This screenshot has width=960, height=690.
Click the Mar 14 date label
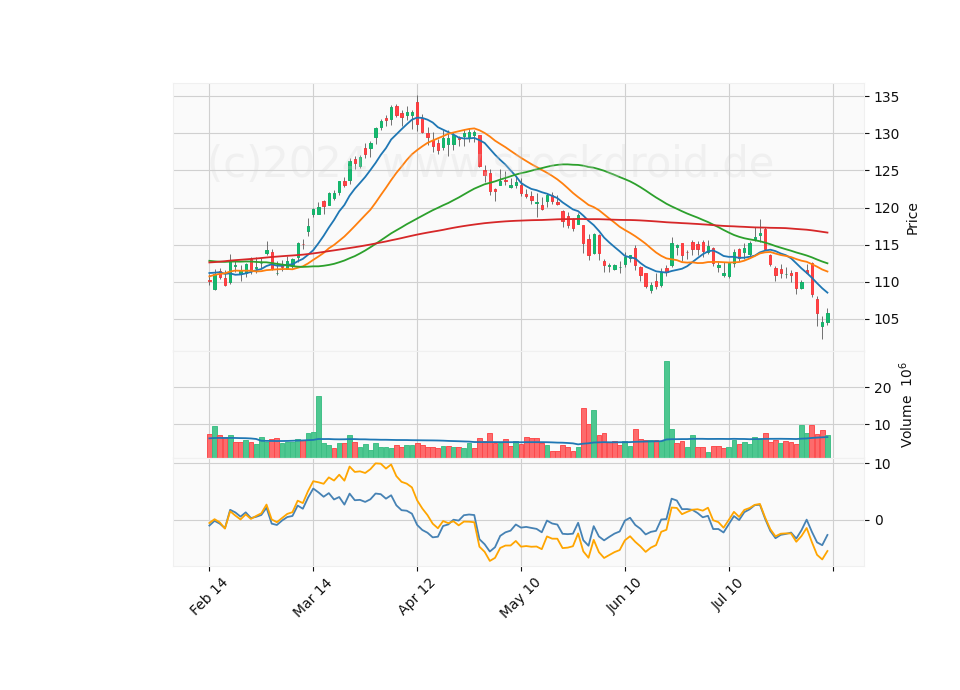pos(312,598)
